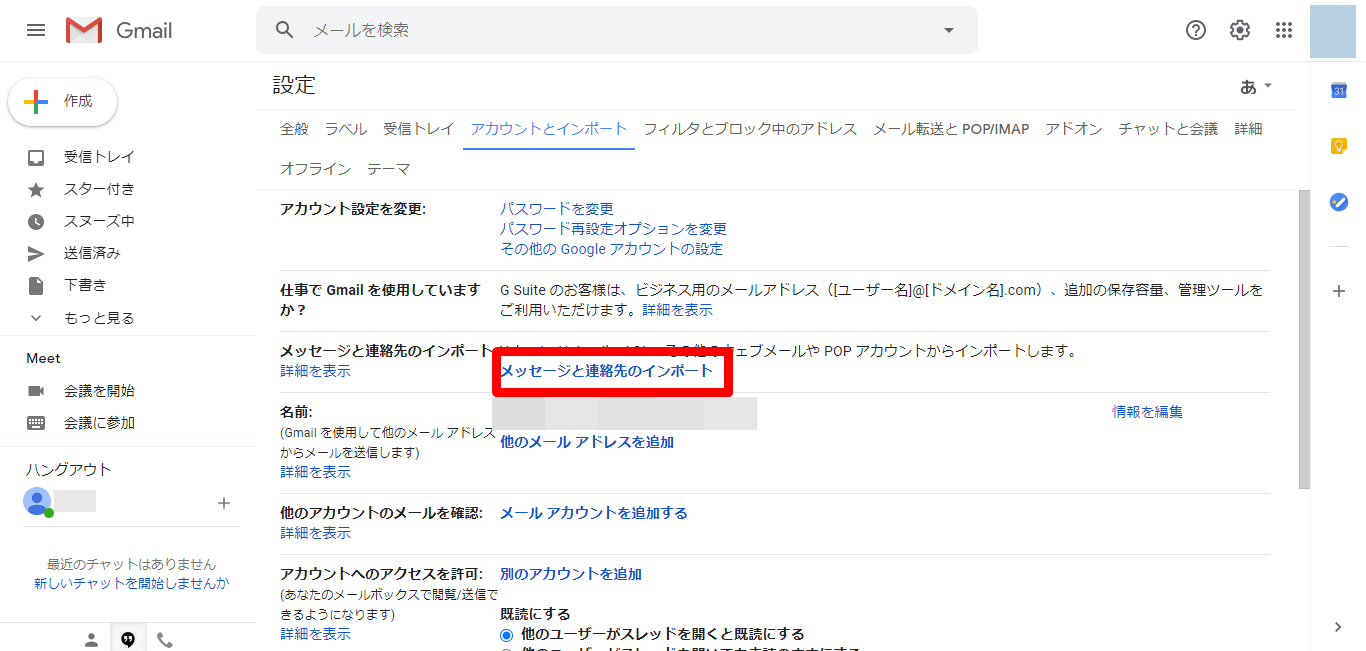Click the パスワードを変更 link

pyautogui.click(x=556, y=209)
